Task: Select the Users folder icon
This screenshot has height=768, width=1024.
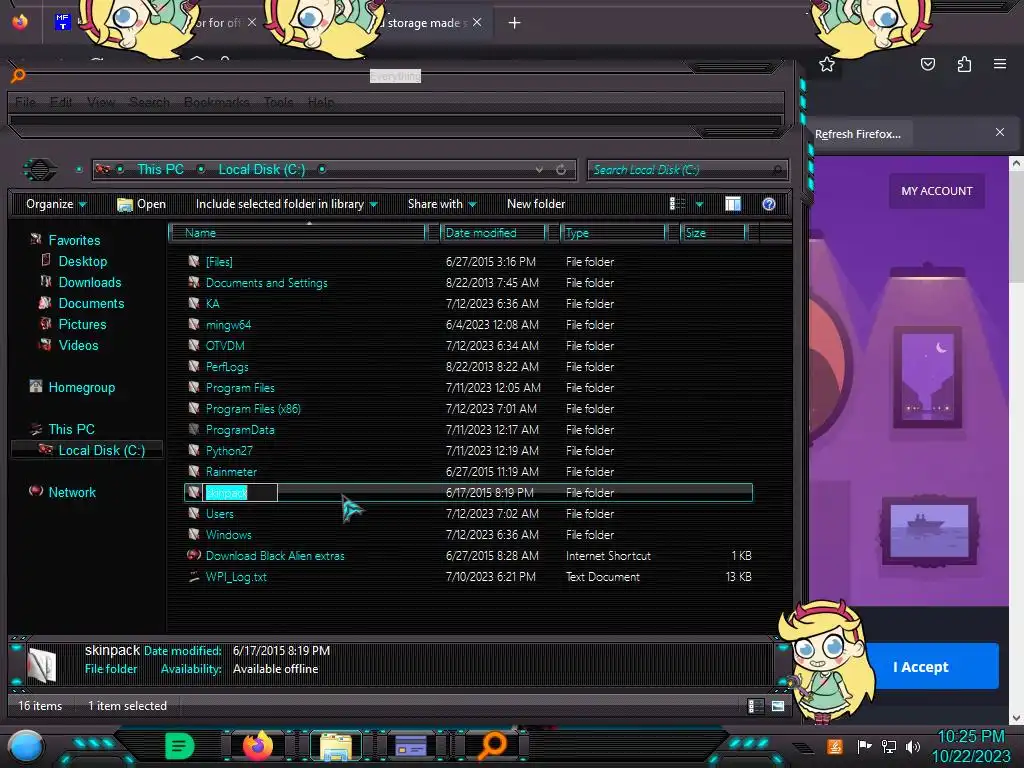Action: click(194, 513)
